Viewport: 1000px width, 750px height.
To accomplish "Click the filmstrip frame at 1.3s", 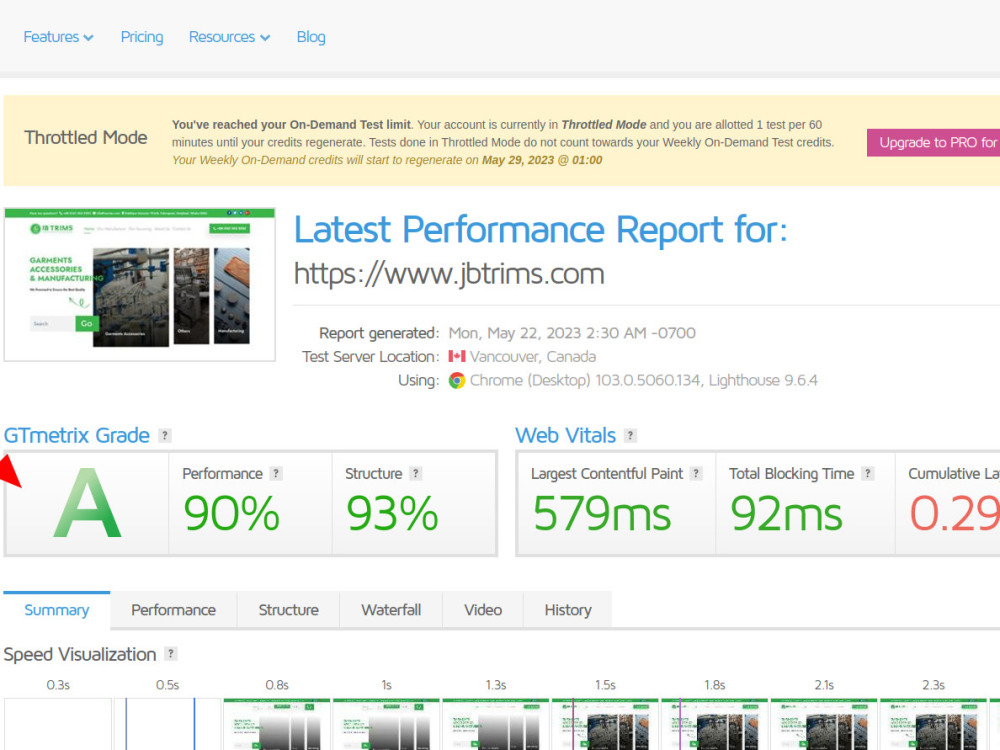I will pos(496,724).
